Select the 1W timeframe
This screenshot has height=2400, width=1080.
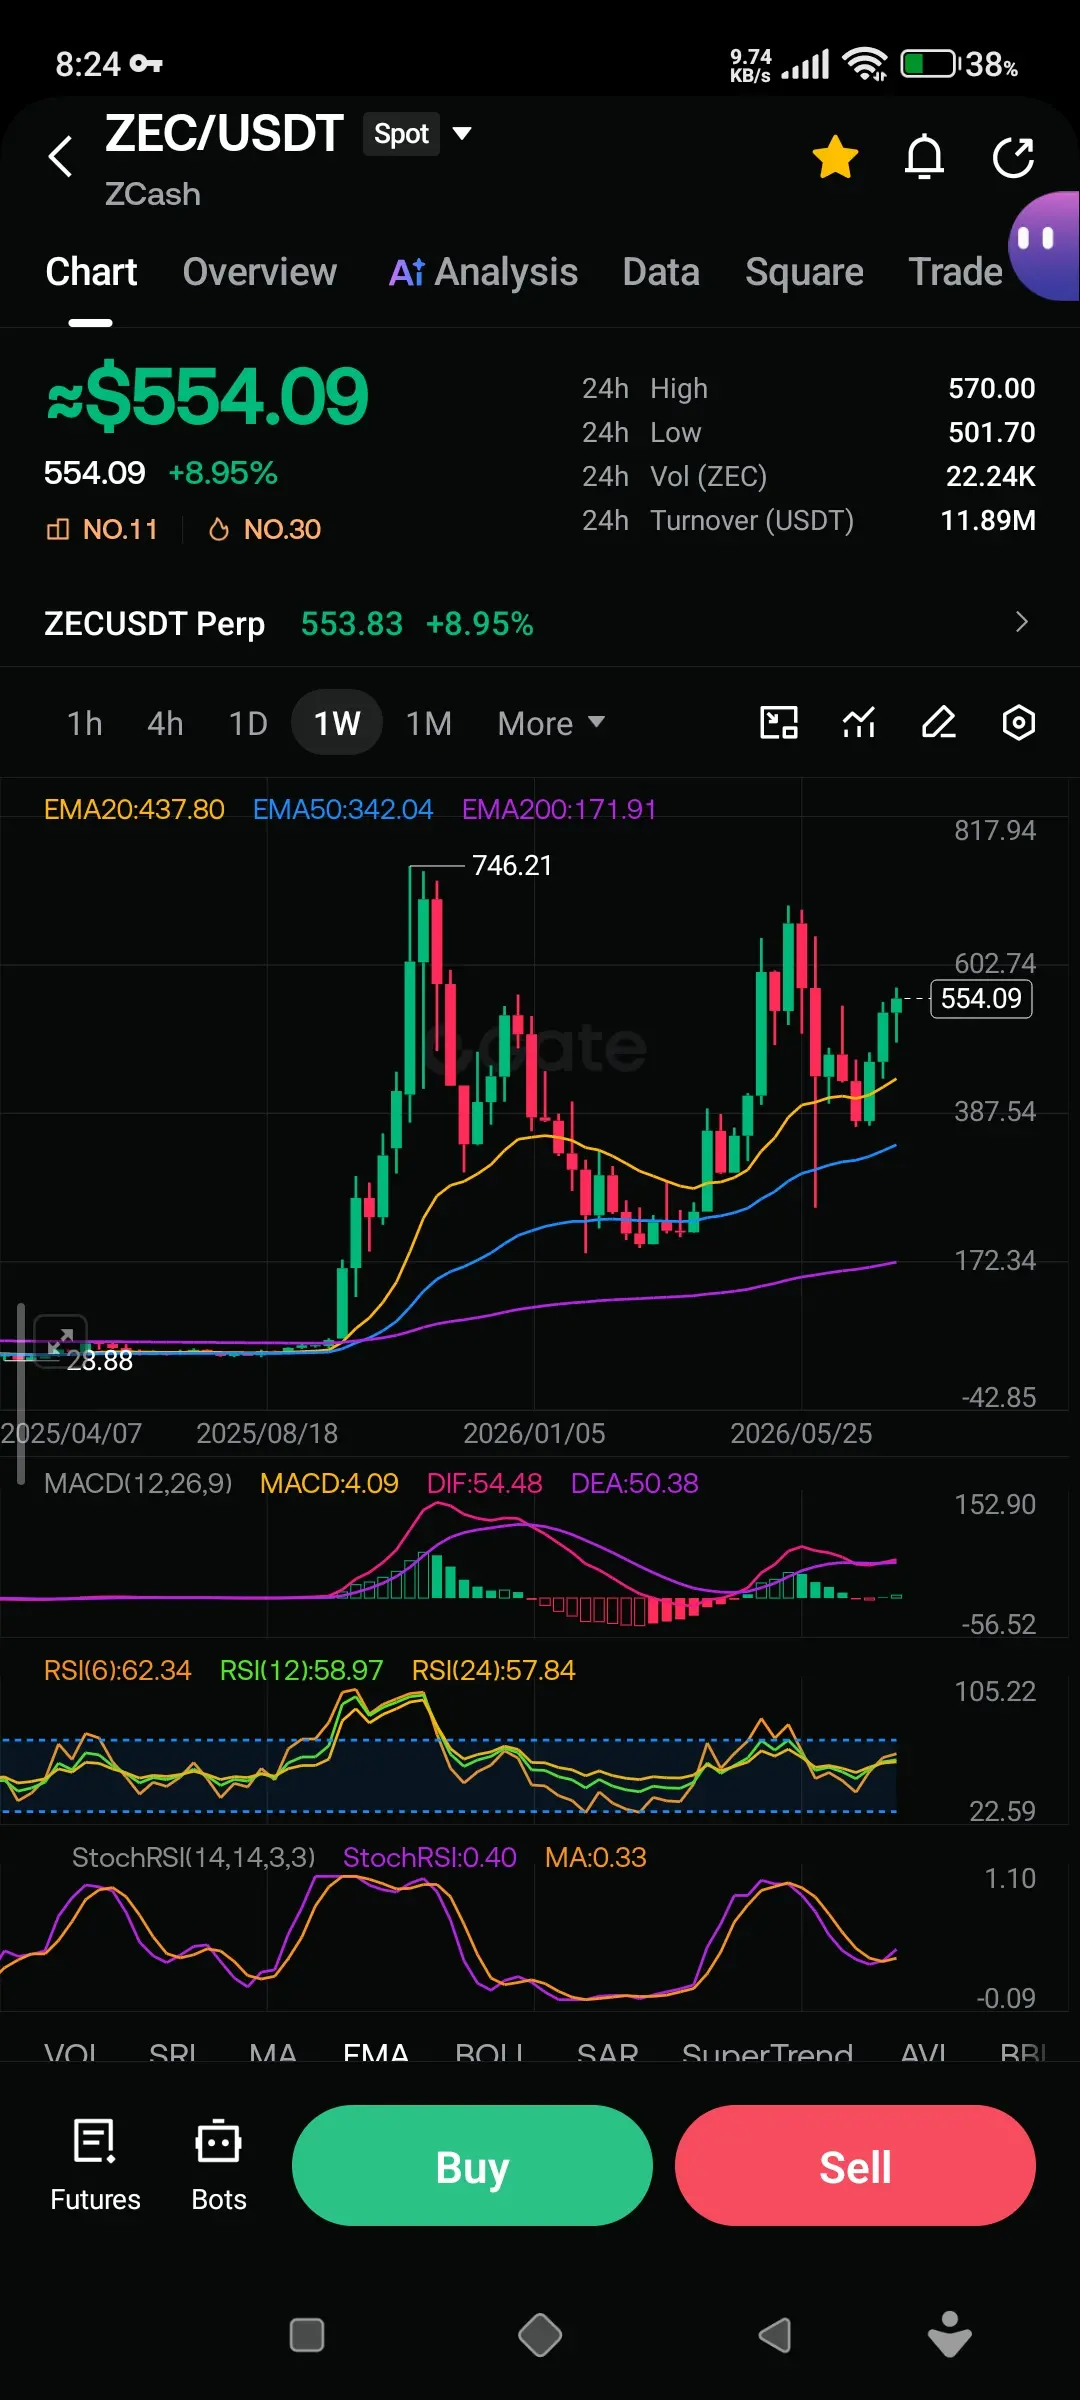click(x=337, y=723)
